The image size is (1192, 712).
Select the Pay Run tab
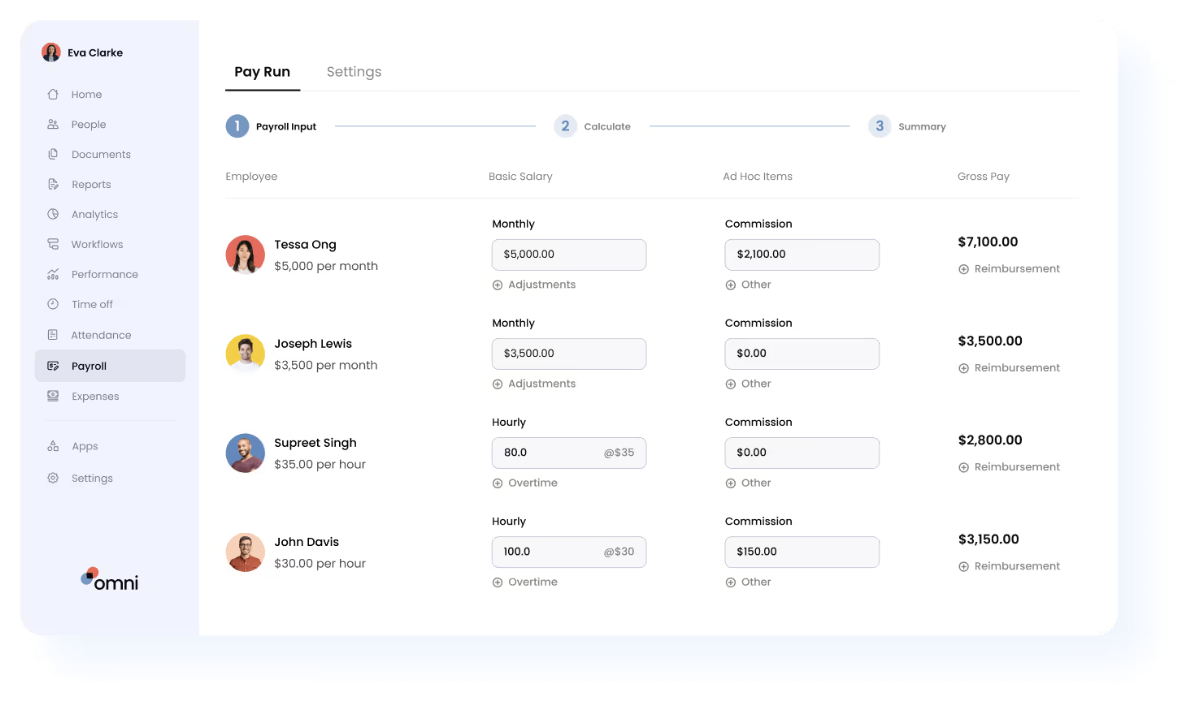pos(262,72)
